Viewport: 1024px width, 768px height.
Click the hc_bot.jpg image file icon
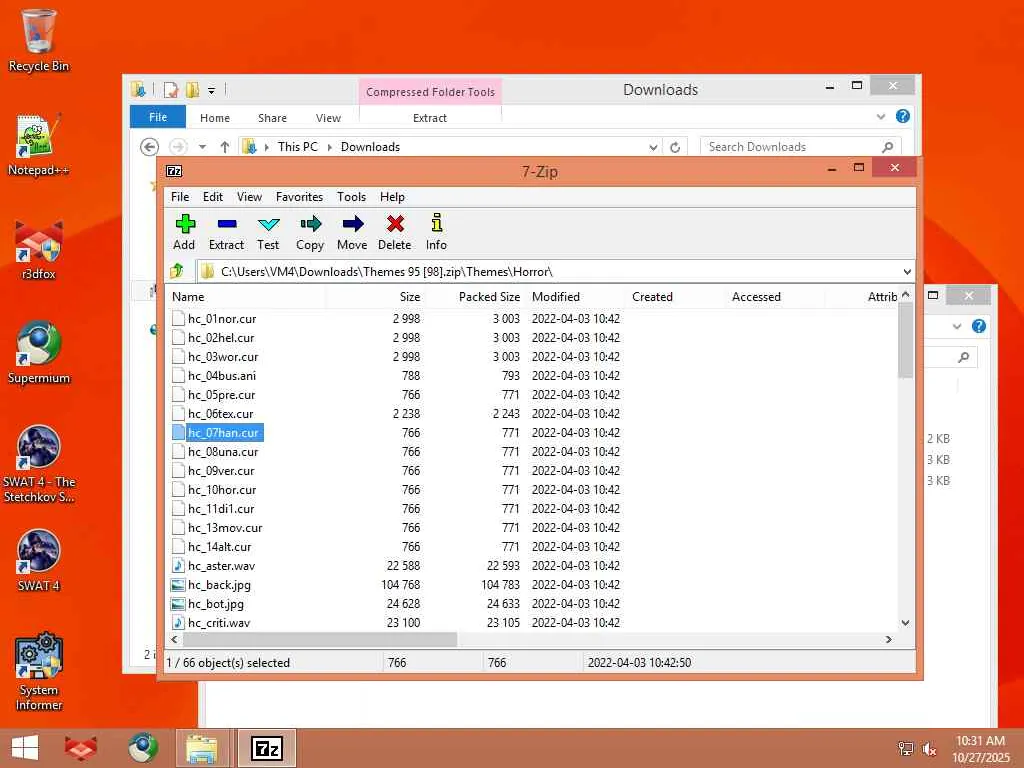(x=177, y=603)
